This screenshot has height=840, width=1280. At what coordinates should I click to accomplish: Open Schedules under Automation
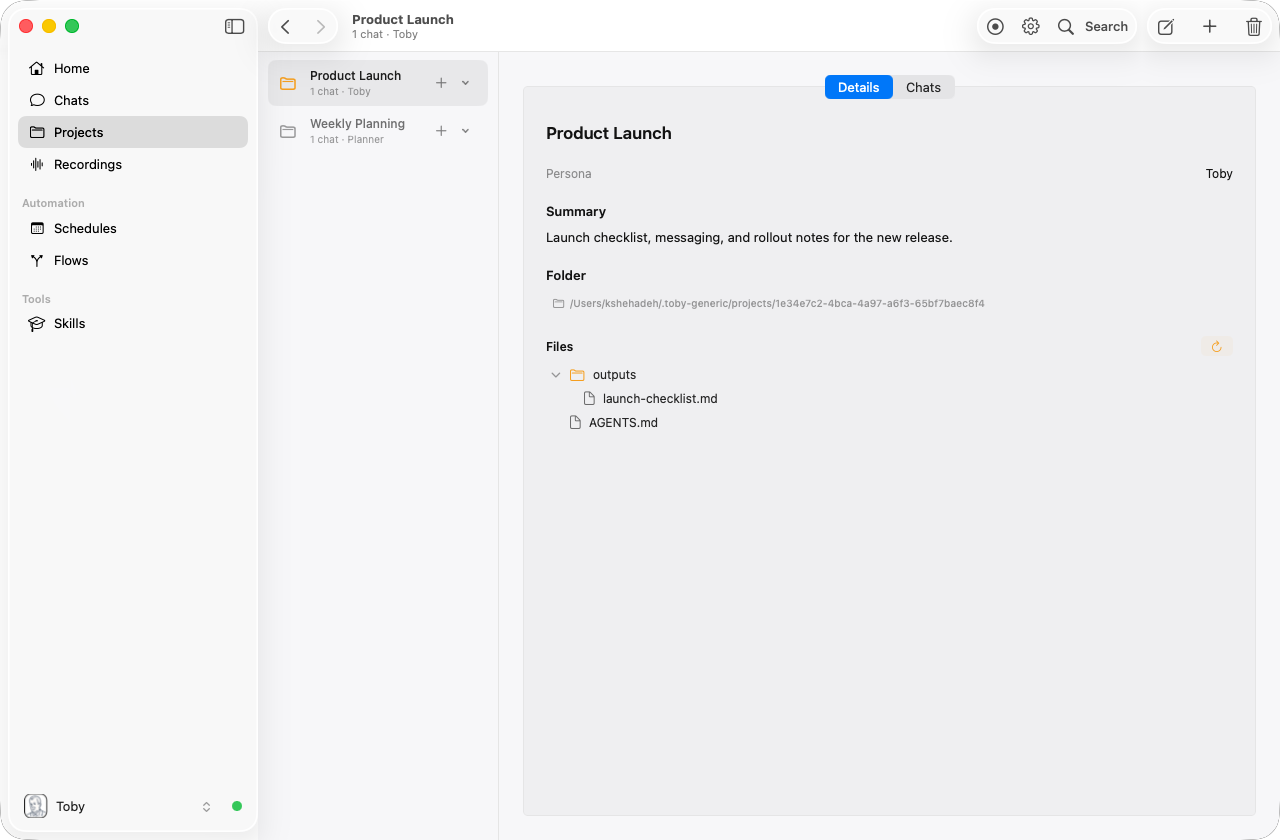pos(133,228)
